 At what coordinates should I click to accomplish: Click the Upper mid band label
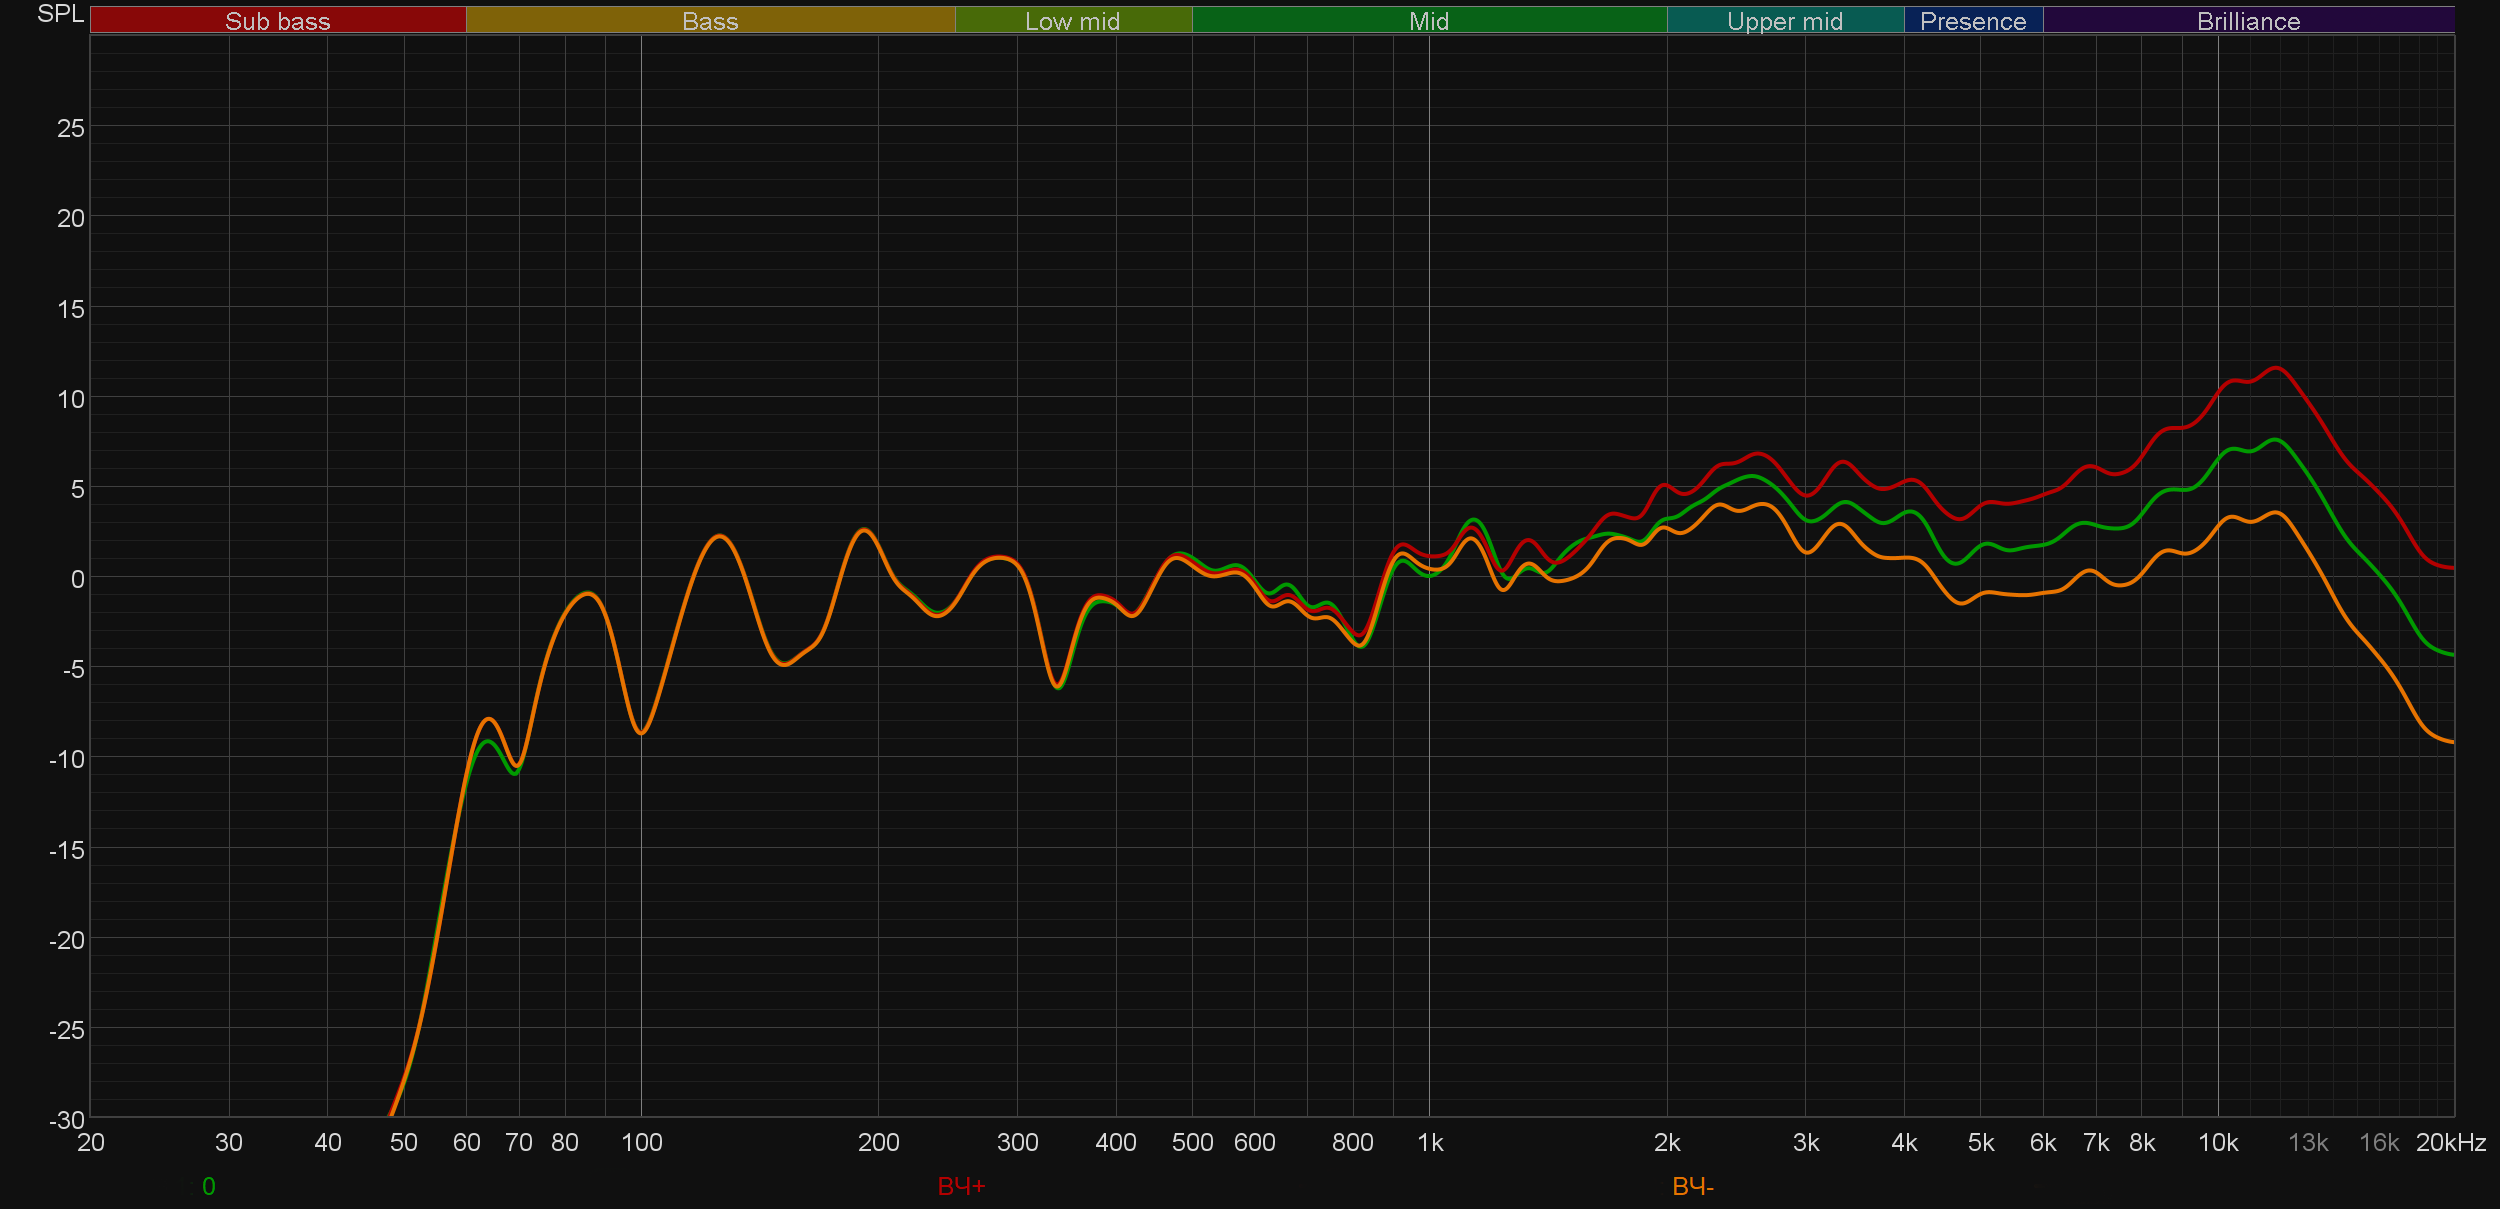(x=1784, y=21)
